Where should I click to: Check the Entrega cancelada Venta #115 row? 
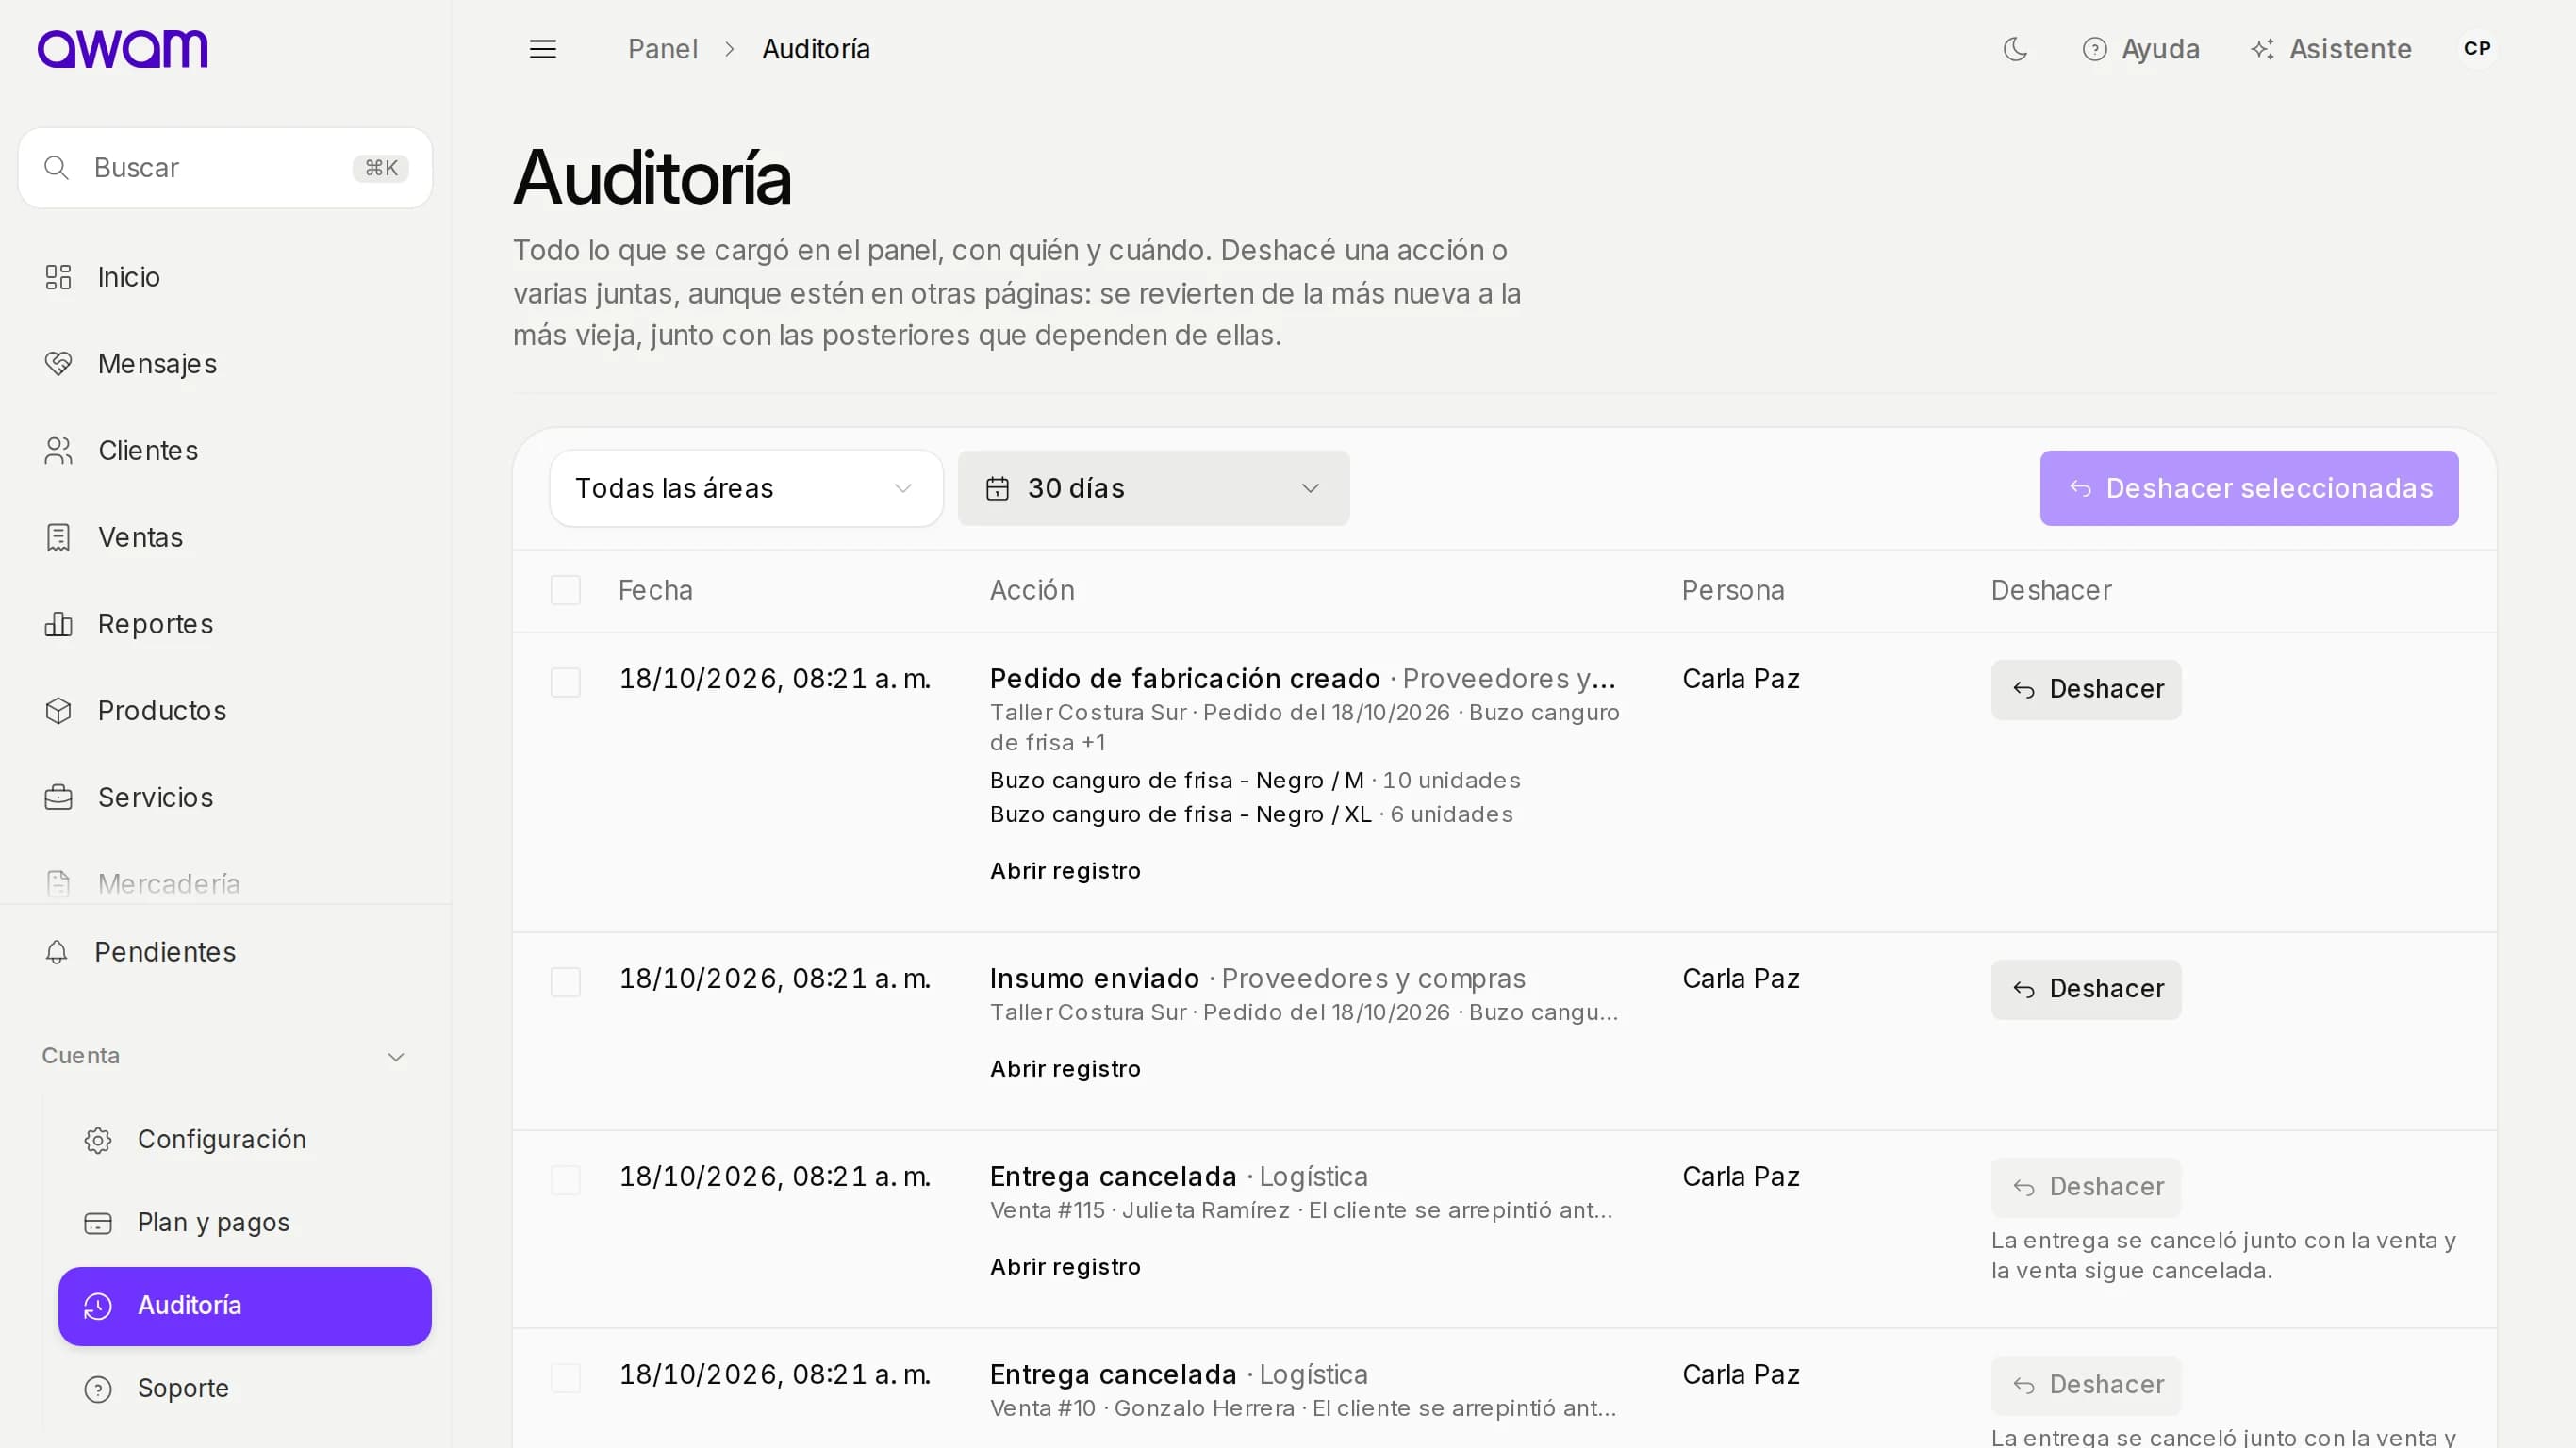pos(566,1180)
